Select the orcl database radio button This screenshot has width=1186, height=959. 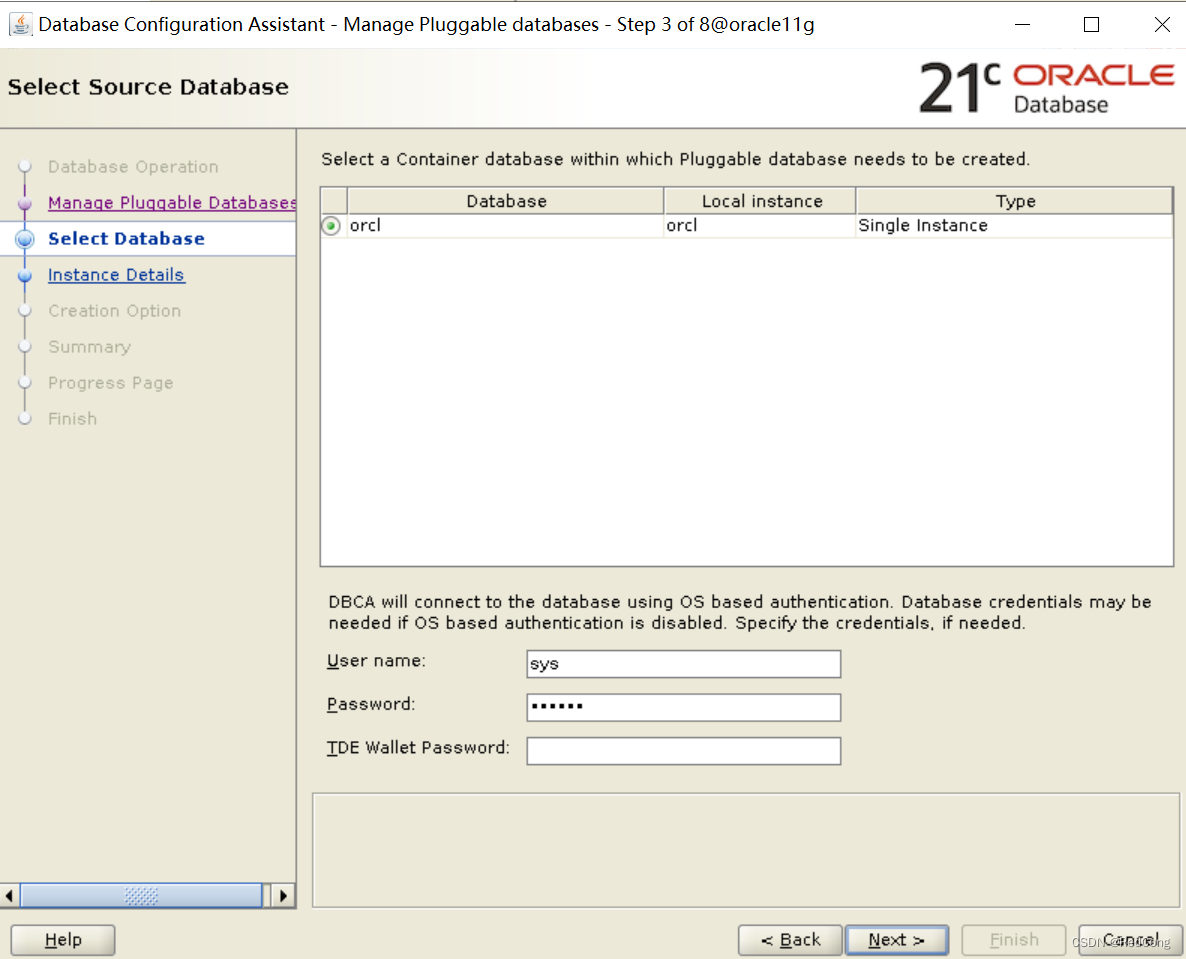331,225
